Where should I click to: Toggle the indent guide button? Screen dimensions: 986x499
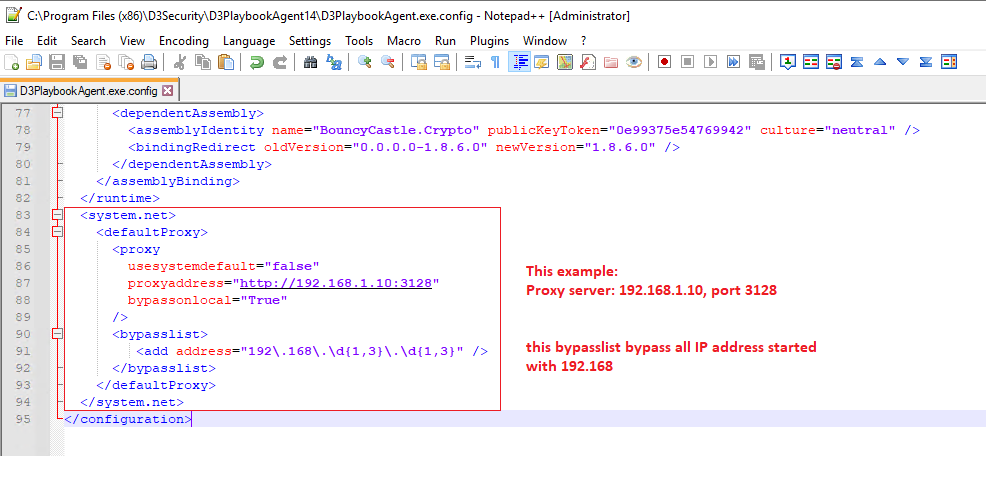click(x=519, y=62)
